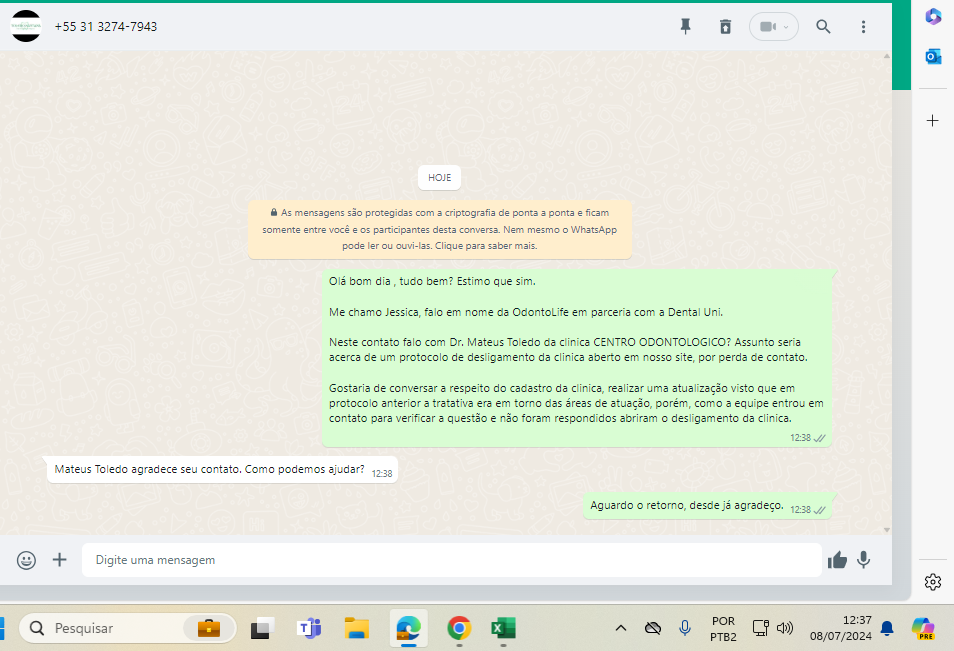Open Copilot preview in the taskbar
Image resolution: width=954 pixels, height=651 pixels.
[923, 628]
